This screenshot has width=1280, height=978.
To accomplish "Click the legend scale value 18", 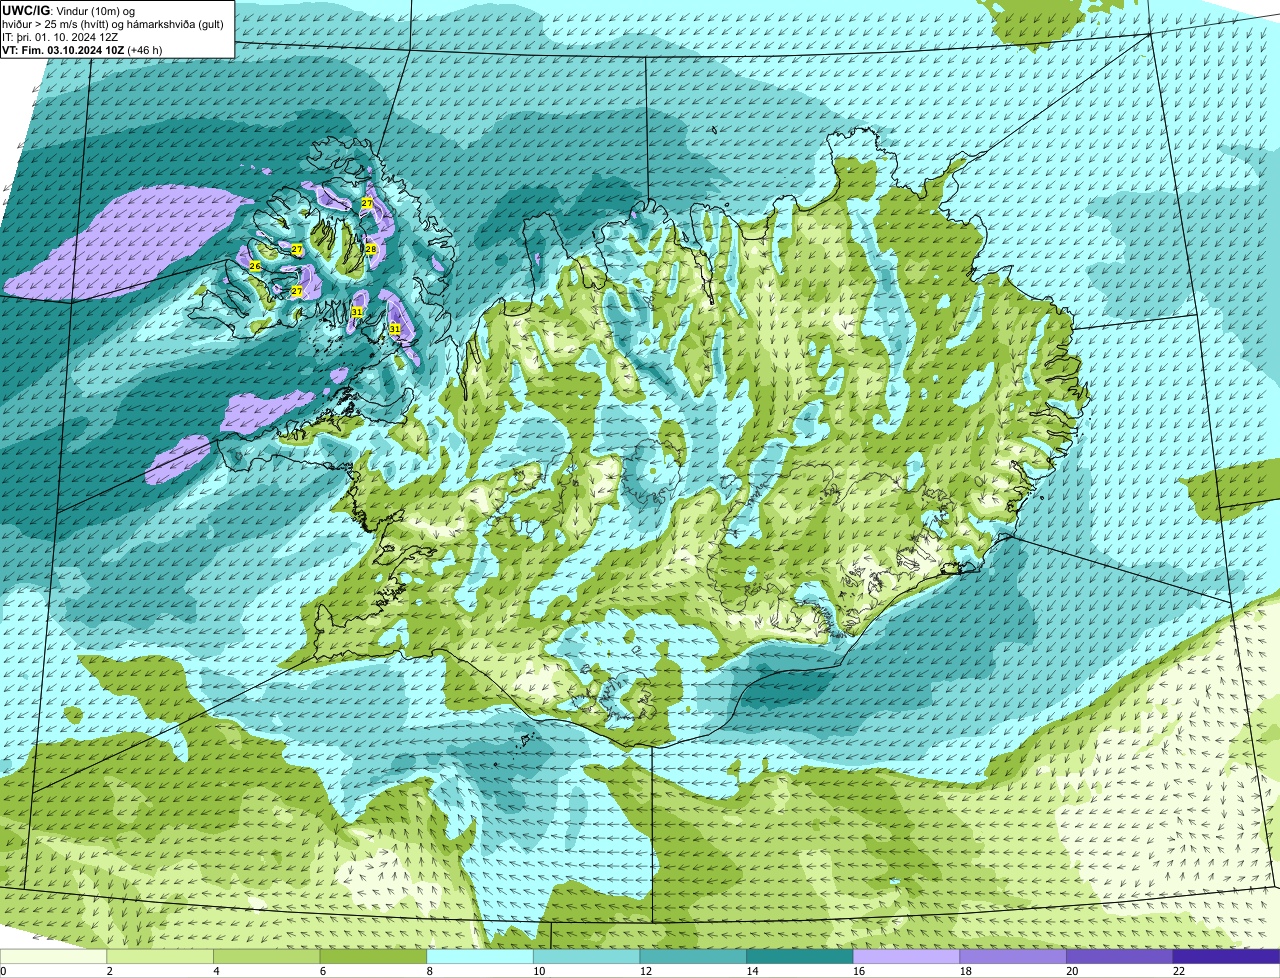I will 965,971.
